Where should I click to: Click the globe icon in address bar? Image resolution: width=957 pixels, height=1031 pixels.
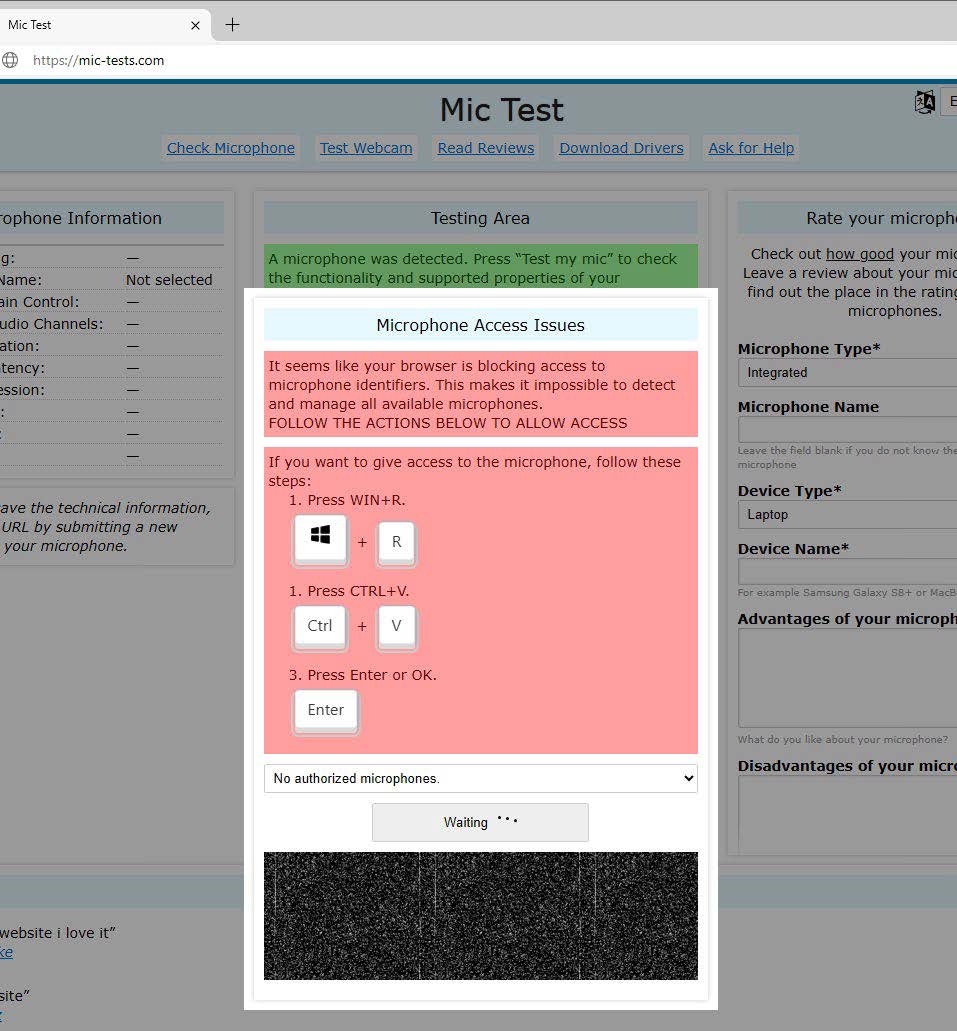click(x=10, y=60)
